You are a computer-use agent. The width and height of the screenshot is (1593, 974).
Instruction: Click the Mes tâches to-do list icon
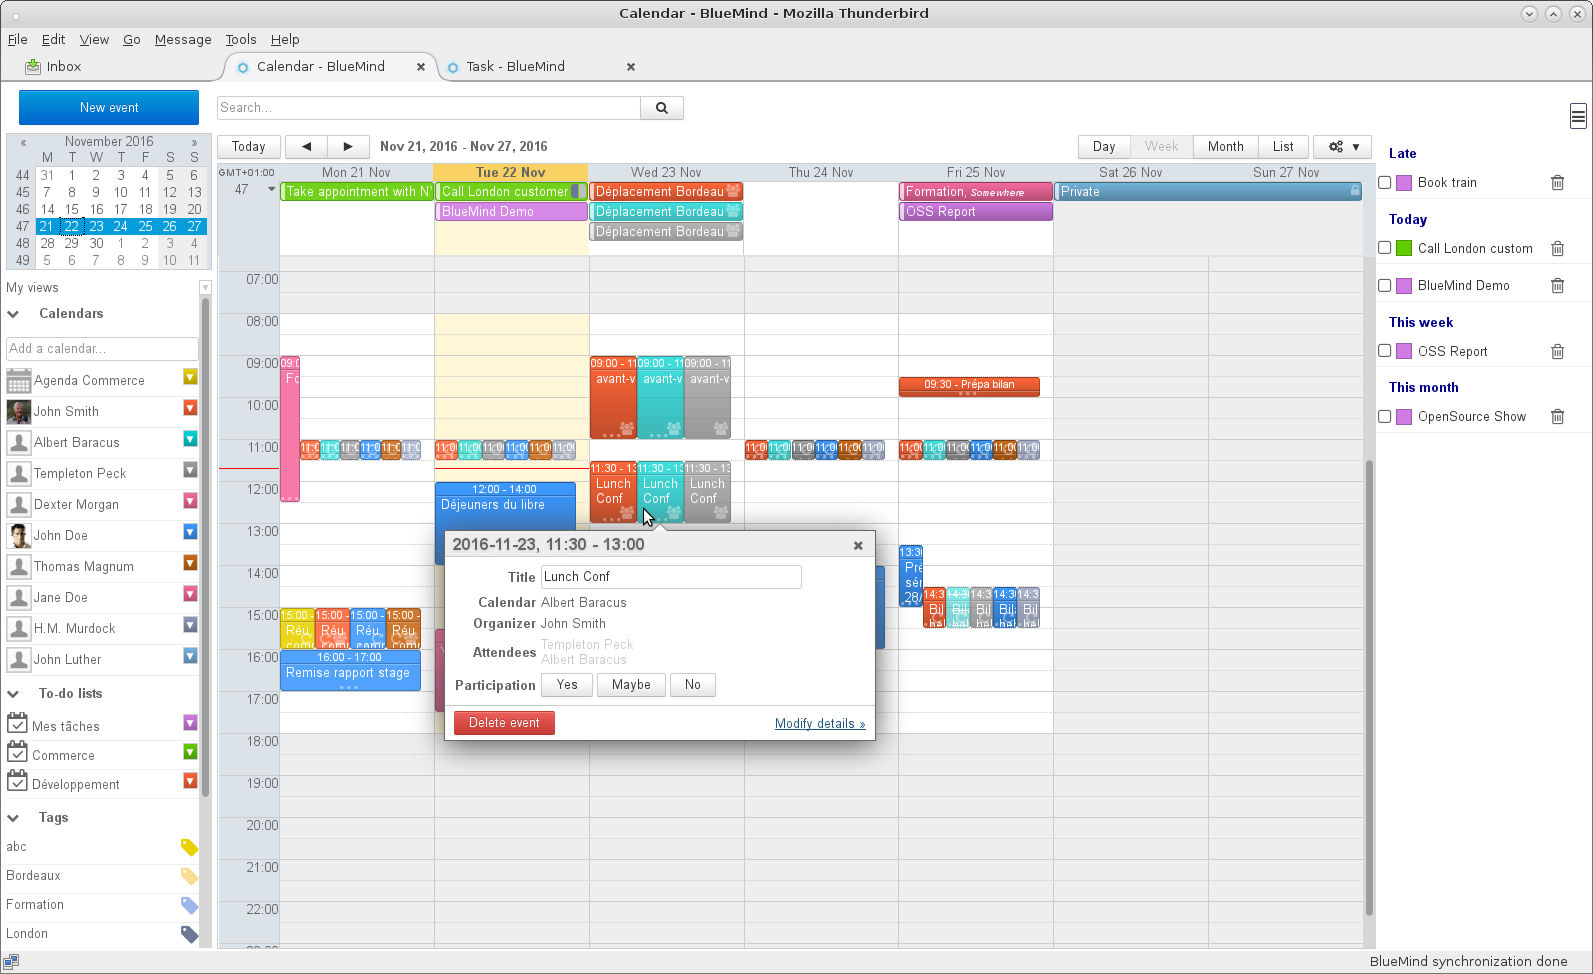point(17,723)
